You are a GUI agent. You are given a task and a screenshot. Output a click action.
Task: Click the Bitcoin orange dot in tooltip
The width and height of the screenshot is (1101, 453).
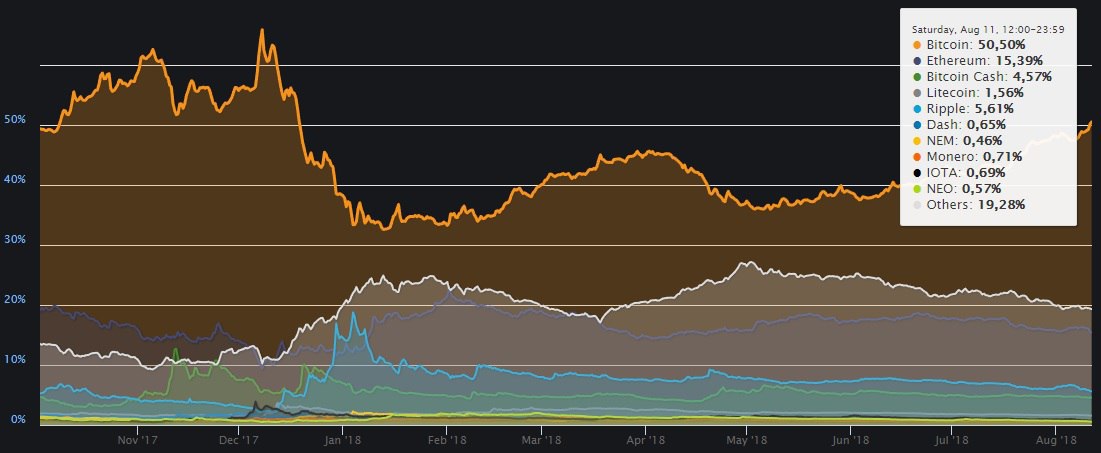pyautogui.click(x=917, y=45)
